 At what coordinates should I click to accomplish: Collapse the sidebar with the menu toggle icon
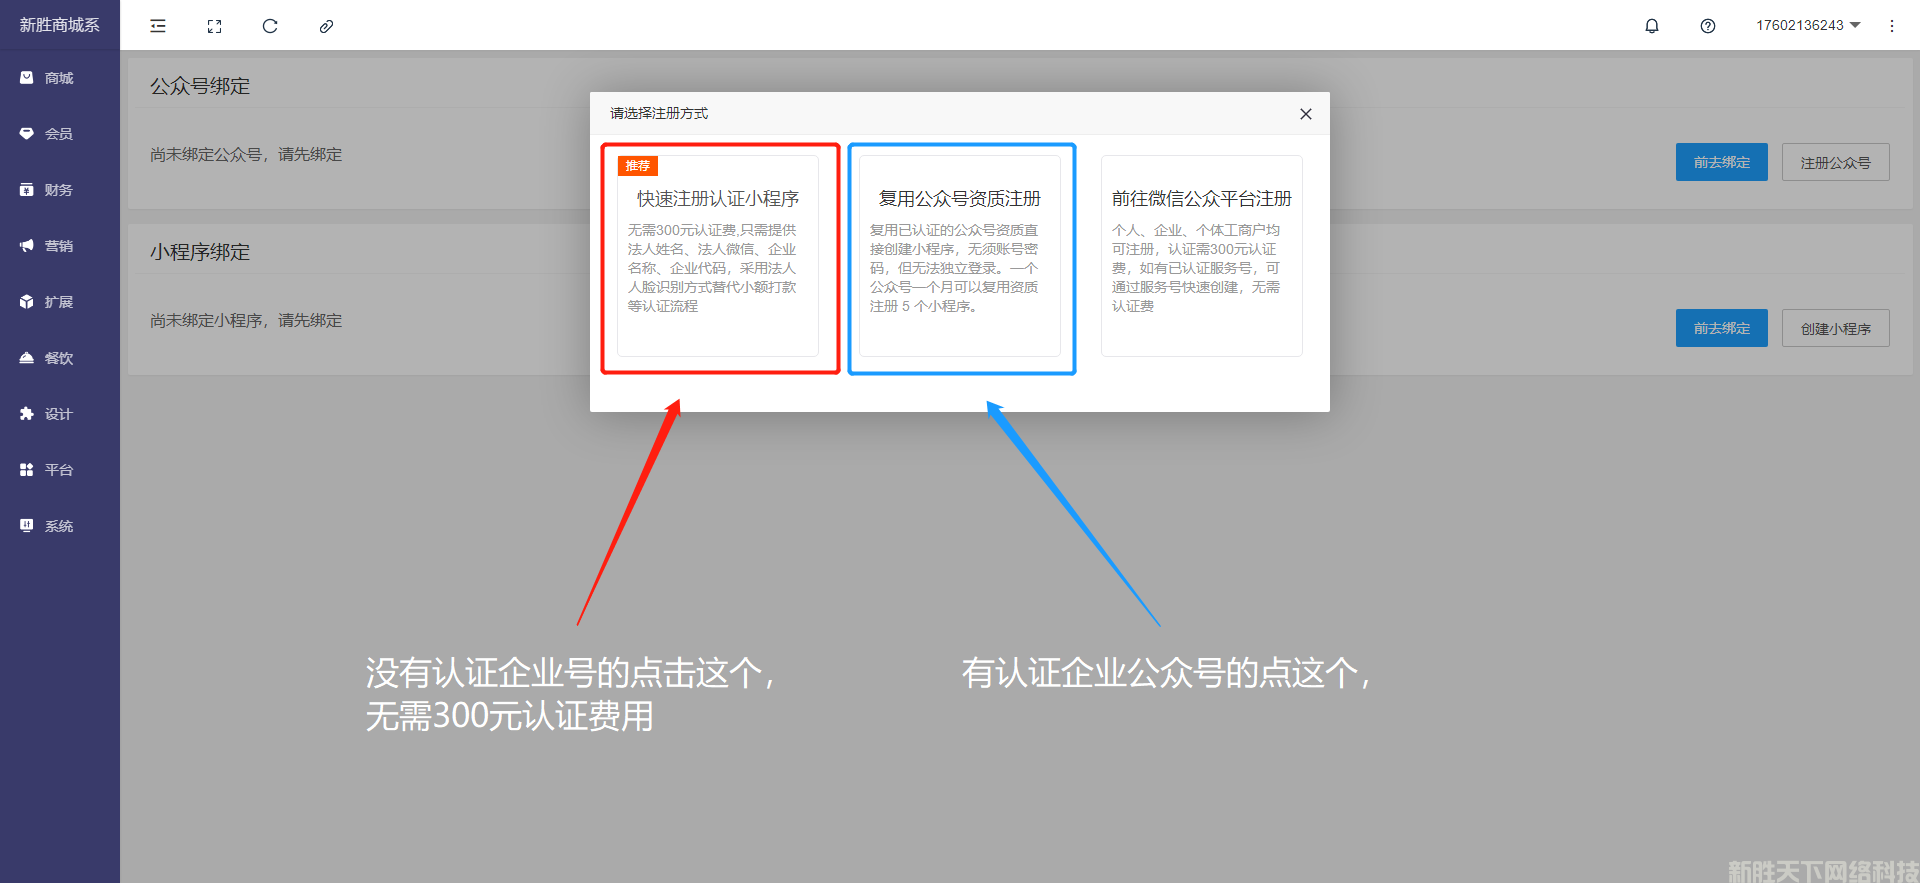(158, 26)
